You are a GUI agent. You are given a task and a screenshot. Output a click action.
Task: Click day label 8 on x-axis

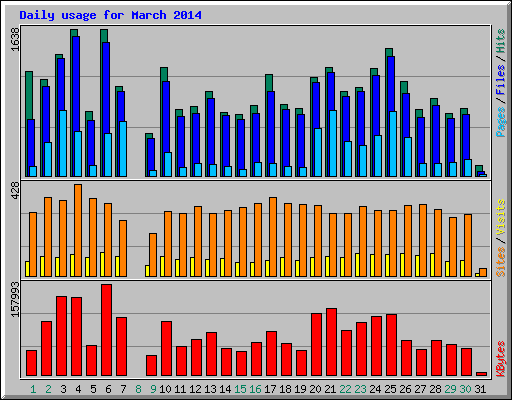pos(138,389)
